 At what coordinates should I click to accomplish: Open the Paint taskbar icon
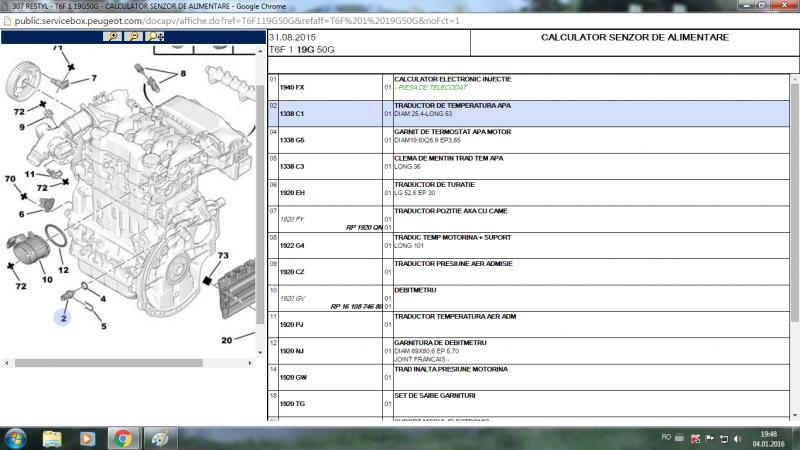(x=160, y=438)
